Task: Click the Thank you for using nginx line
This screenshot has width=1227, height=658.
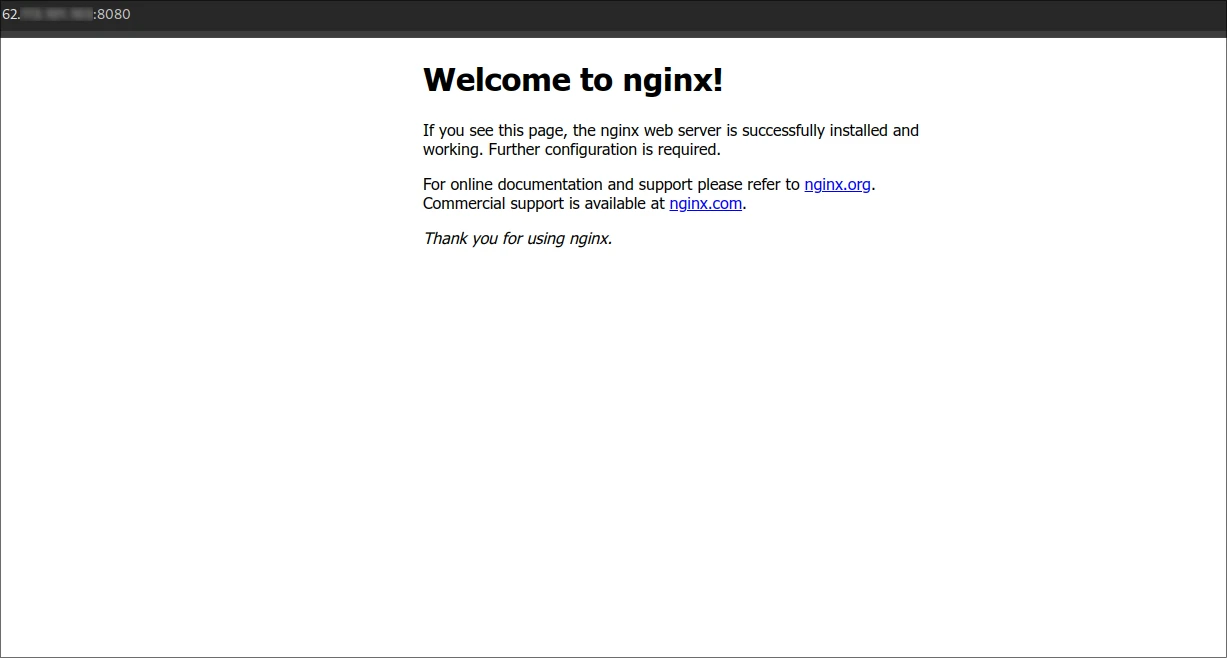Action: [x=517, y=238]
